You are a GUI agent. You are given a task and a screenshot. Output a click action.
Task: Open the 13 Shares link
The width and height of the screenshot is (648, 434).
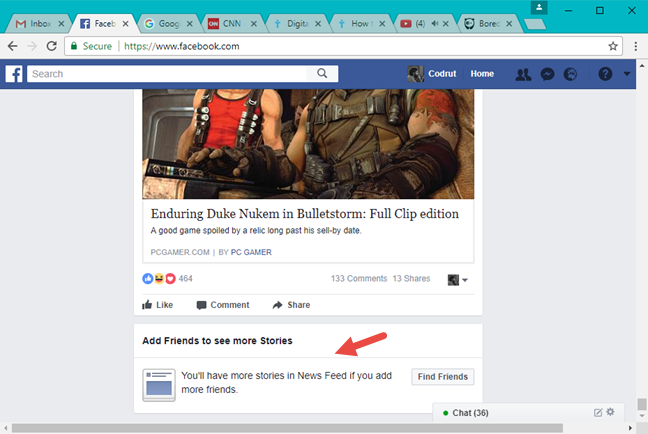click(x=411, y=279)
